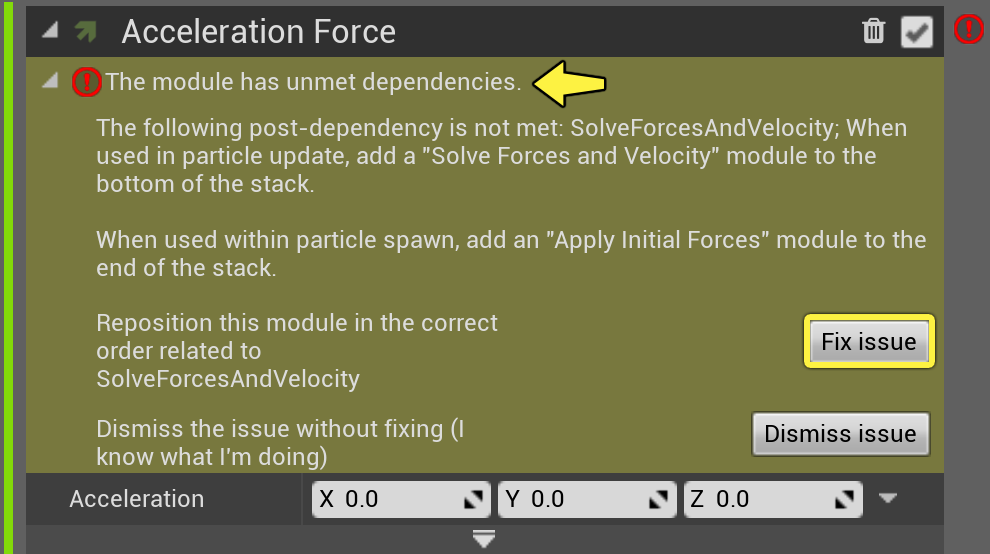Screen dimensions: 990x554
Task: Click the red error icon beside the module header
Action: [x=969, y=30]
